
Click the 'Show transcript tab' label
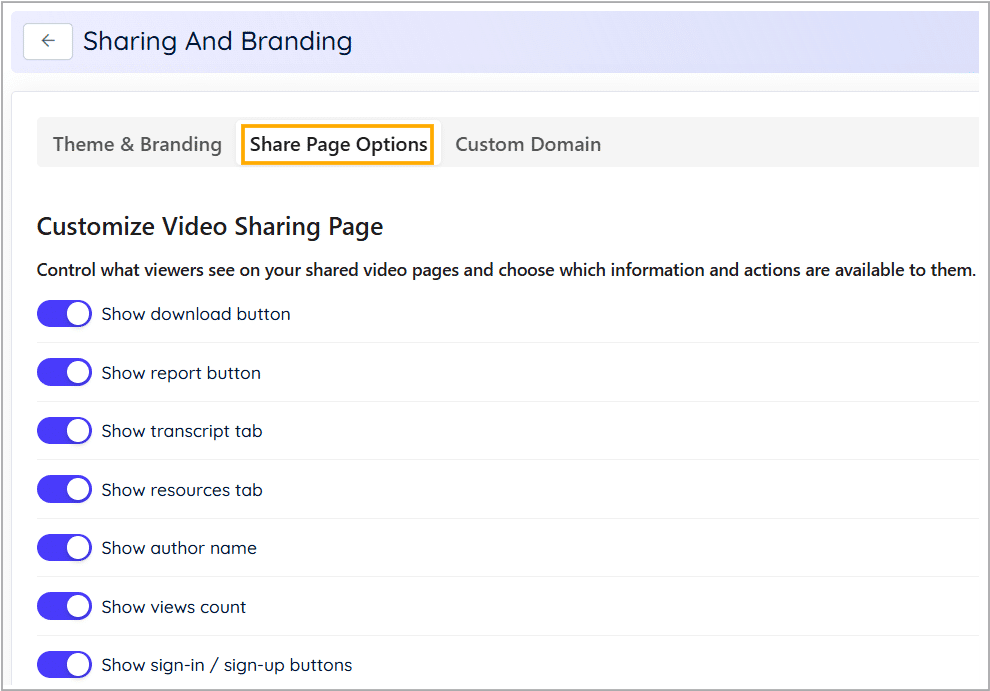(182, 431)
